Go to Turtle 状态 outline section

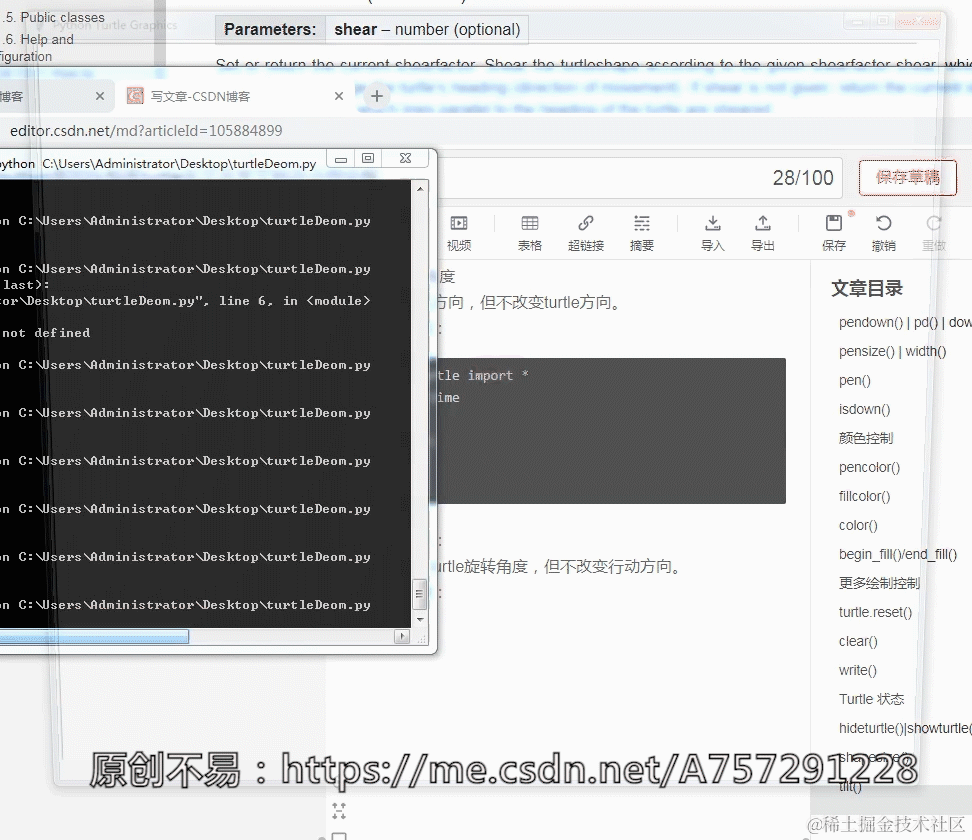point(871,699)
